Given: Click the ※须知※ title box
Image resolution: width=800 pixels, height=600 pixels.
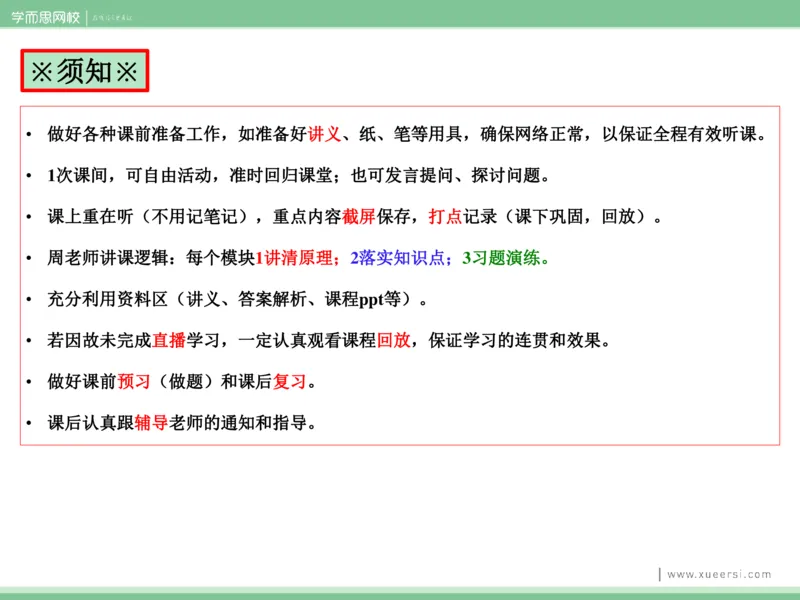Looking at the screenshot, I should [x=85, y=70].
